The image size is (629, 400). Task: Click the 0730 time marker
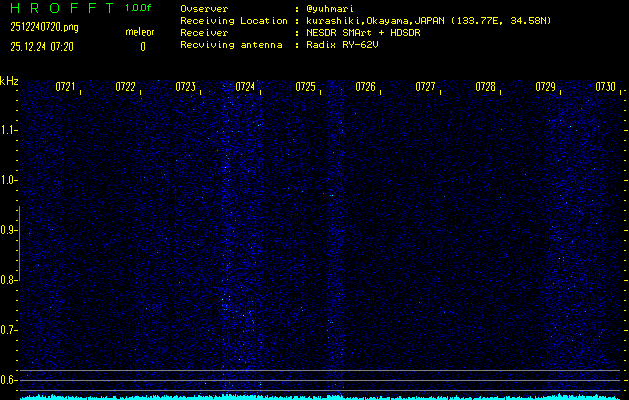click(605, 87)
